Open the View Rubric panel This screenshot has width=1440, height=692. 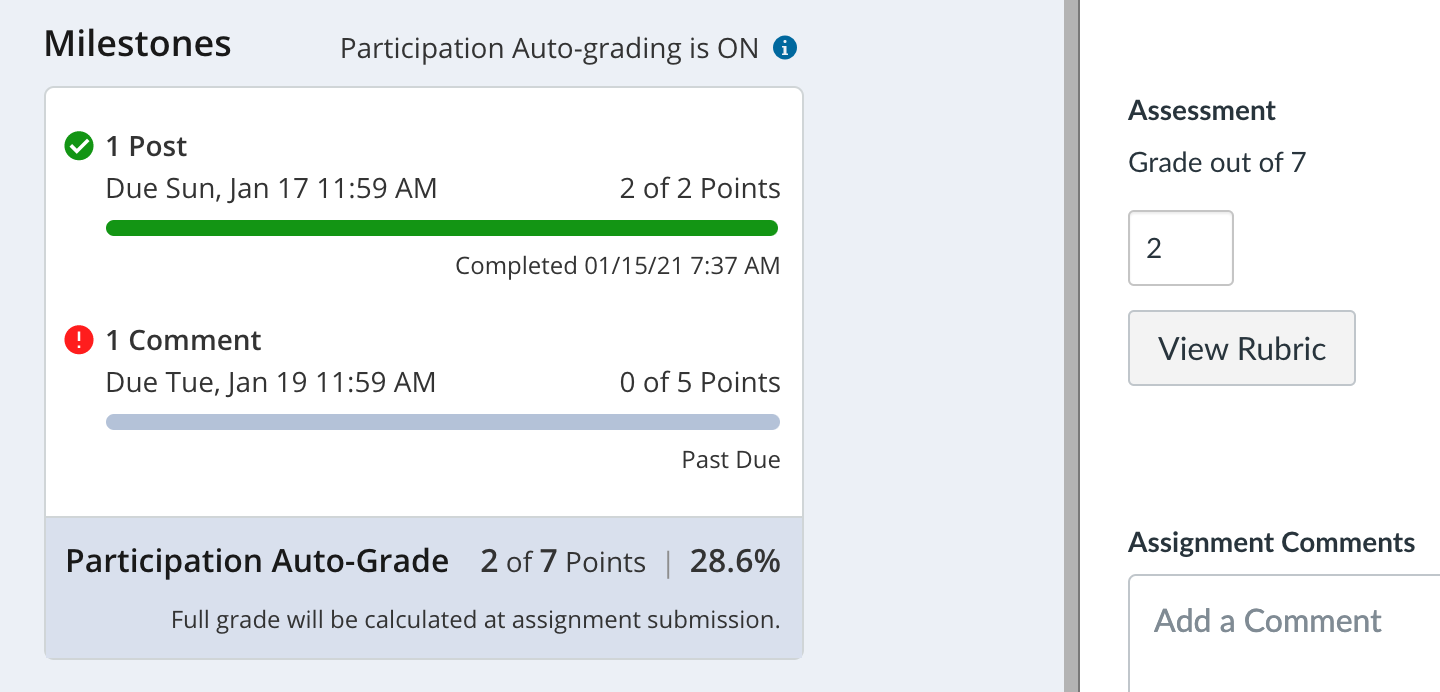[x=1241, y=348]
